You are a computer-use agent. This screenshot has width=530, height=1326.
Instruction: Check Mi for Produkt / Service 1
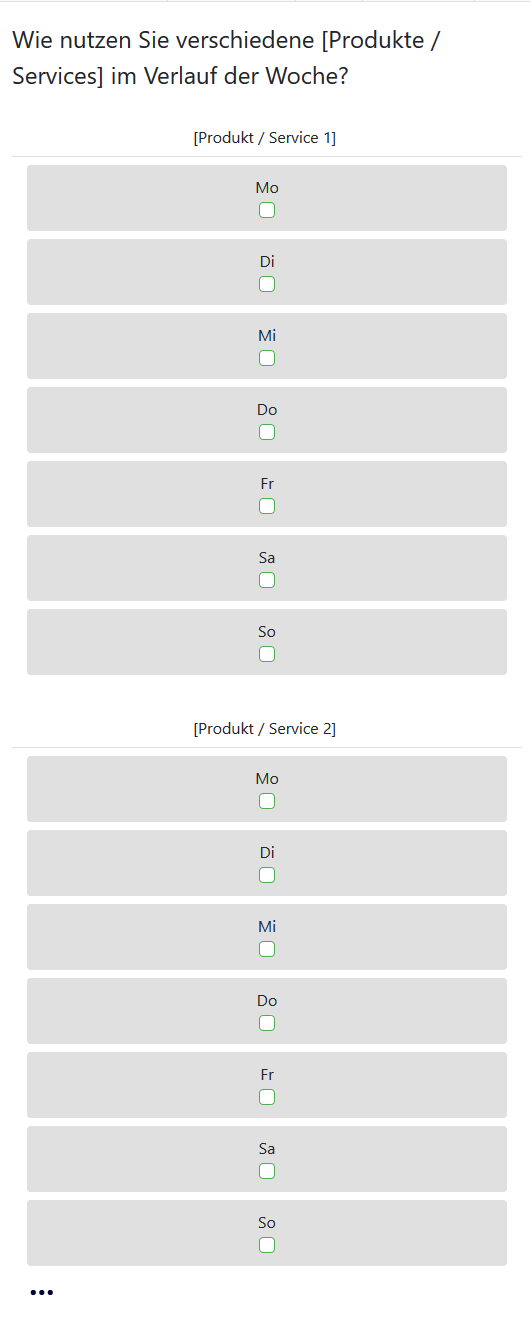pos(267,358)
